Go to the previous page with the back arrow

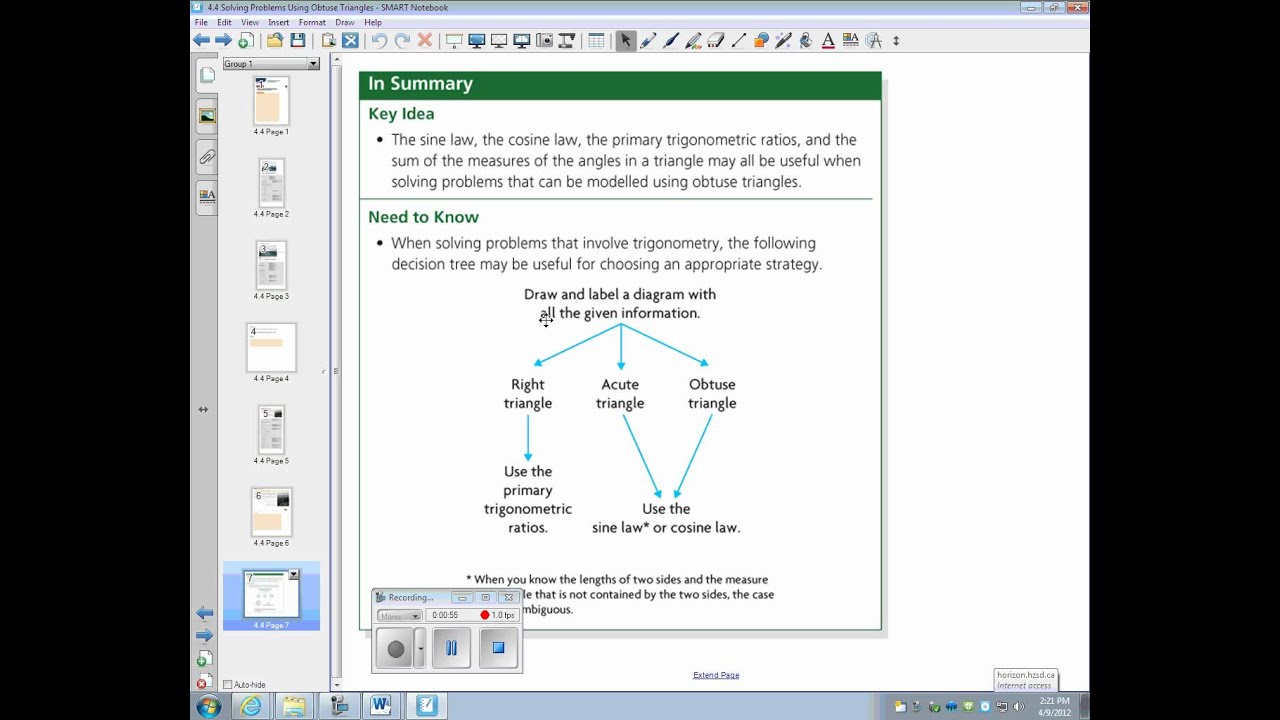[x=202, y=40]
